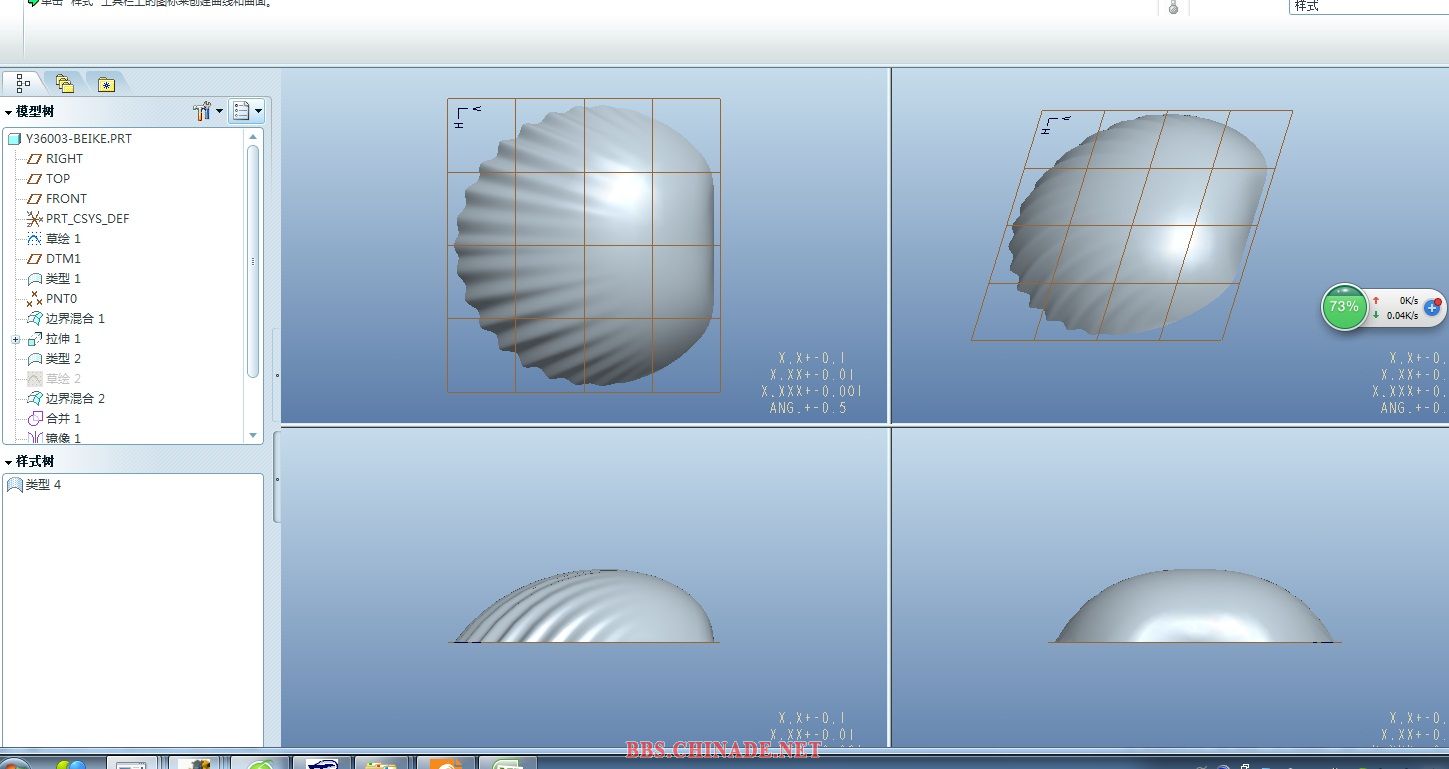Select 边界混合 2 boundary blend feature
The height and width of the screenshot is (769, 1449).
pos(75,399)
